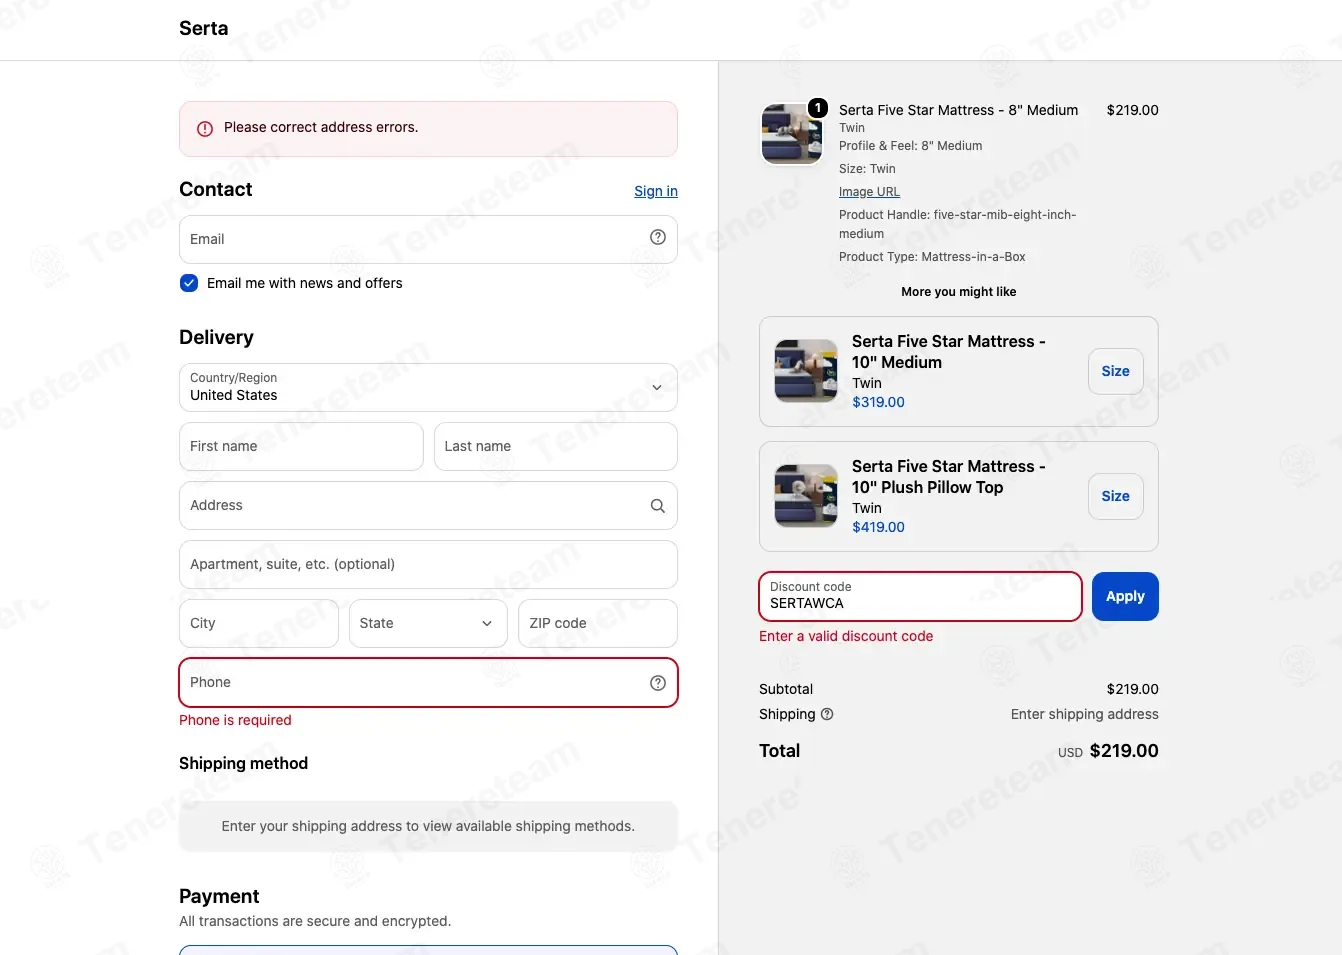Apply the discount code

(1125, 596)
